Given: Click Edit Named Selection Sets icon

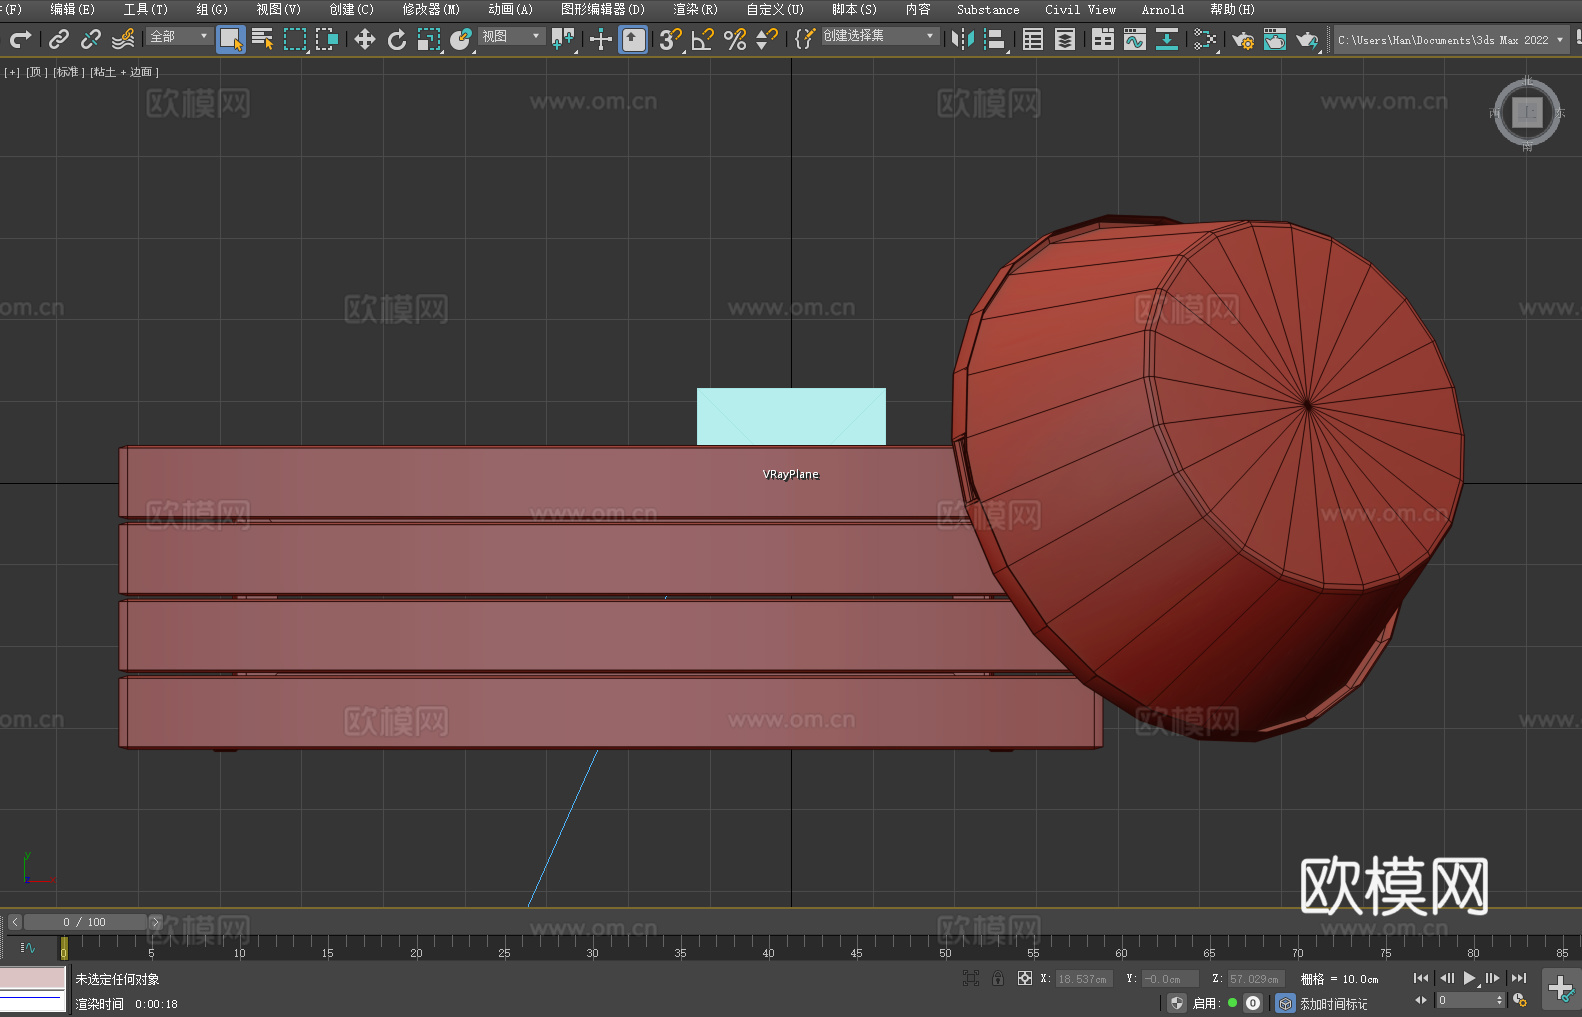Looking at the screenshot, I should [805, 39].
